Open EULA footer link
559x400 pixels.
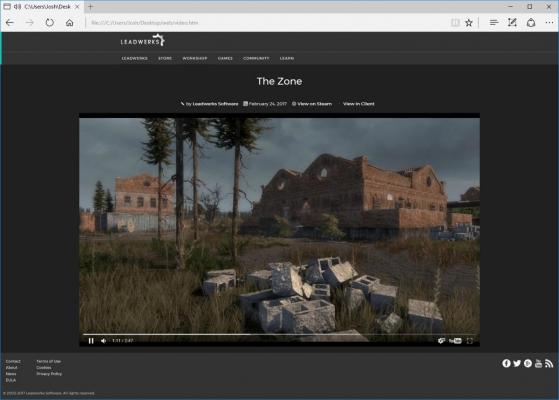(11, 380)
